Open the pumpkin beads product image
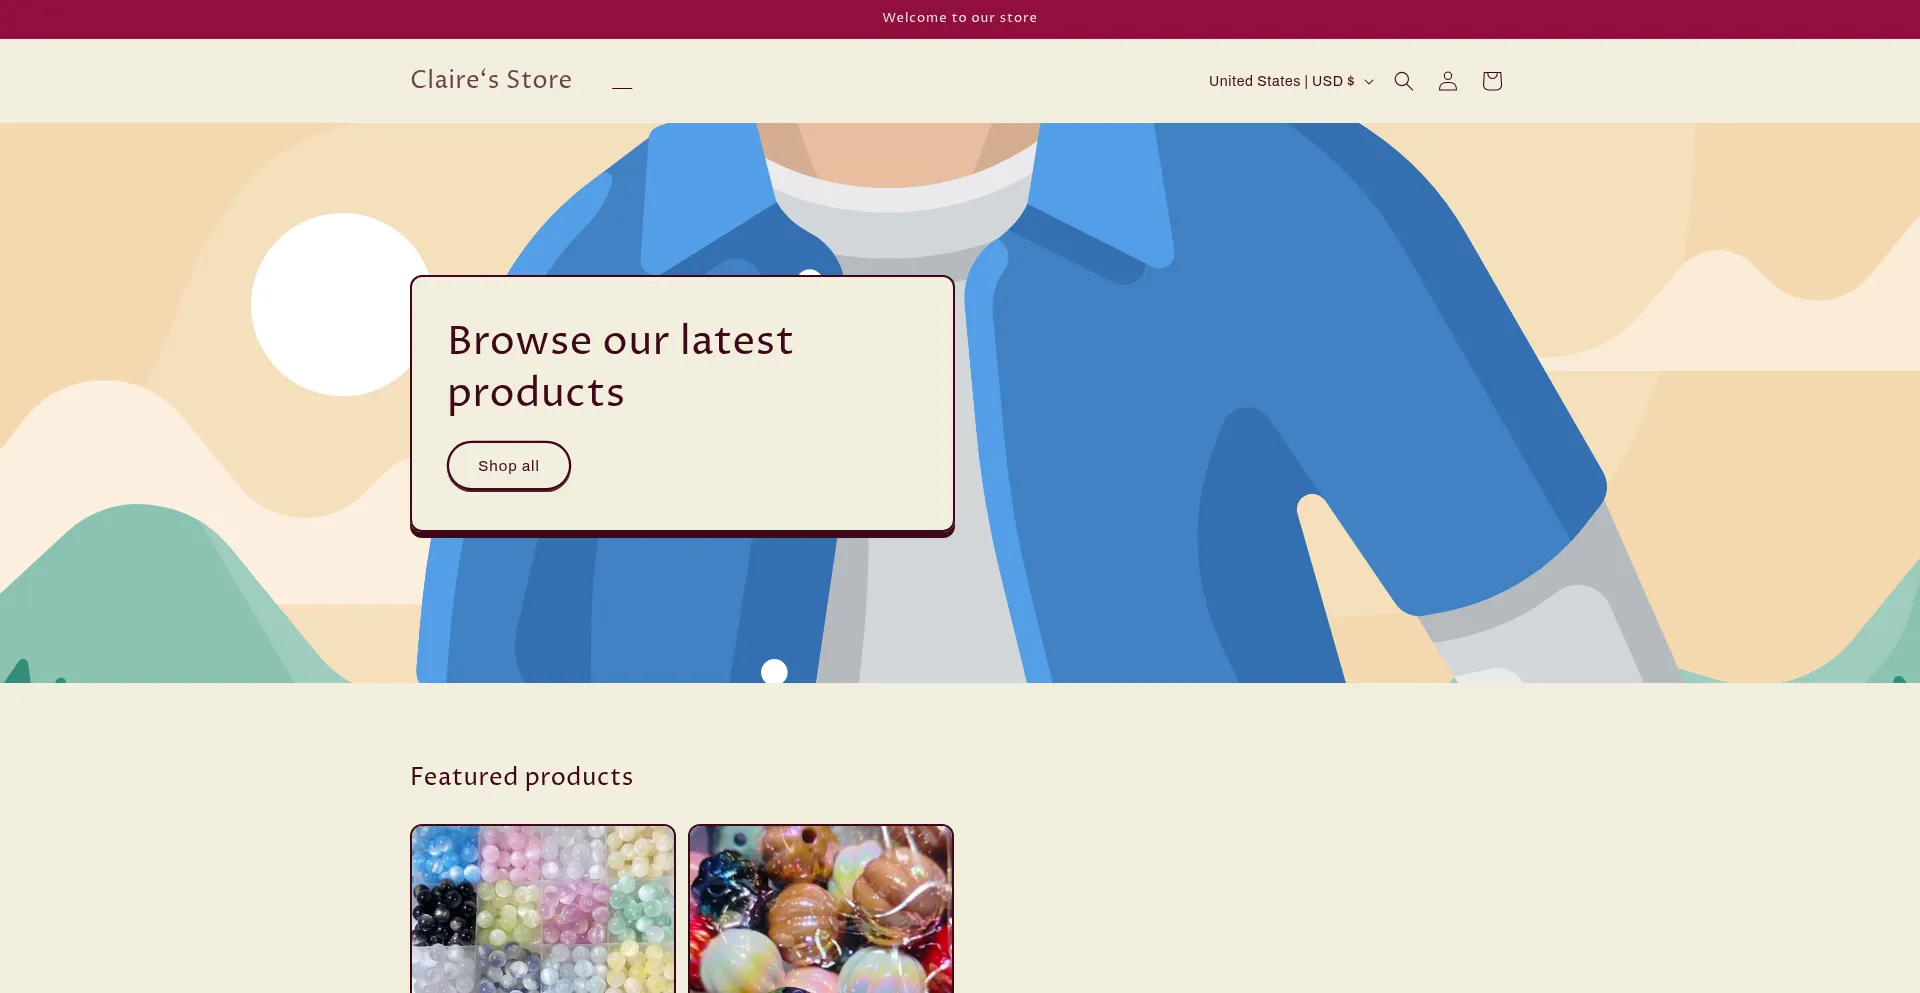The image size is (1920, 993). click(x=821, y=909)
